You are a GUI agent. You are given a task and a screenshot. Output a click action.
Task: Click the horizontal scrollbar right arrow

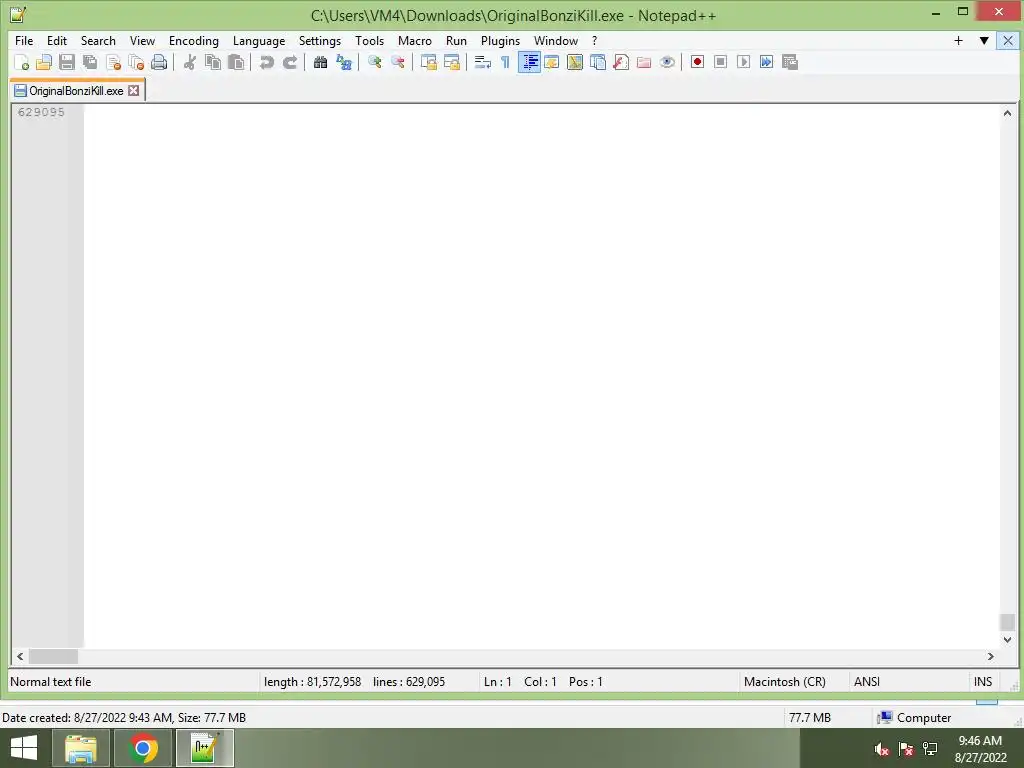tap(991, 656)
